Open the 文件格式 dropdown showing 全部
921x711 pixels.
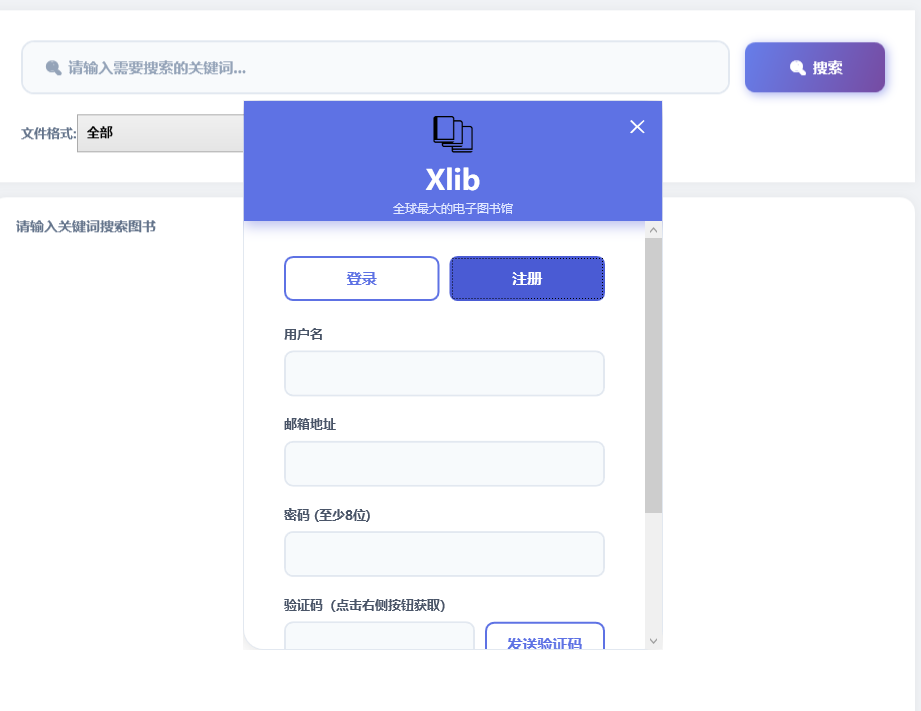(160, 133)
